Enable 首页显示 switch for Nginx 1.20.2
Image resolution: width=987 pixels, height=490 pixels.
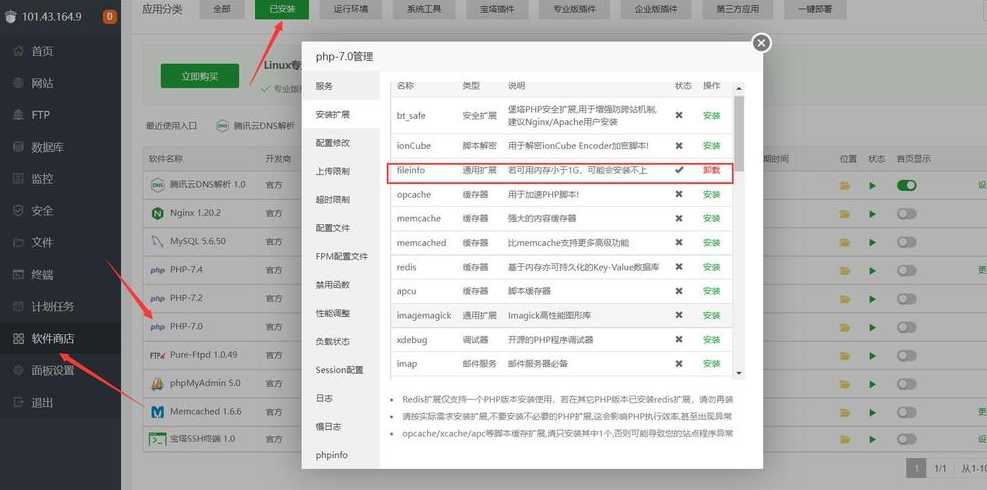pos(906,214)
